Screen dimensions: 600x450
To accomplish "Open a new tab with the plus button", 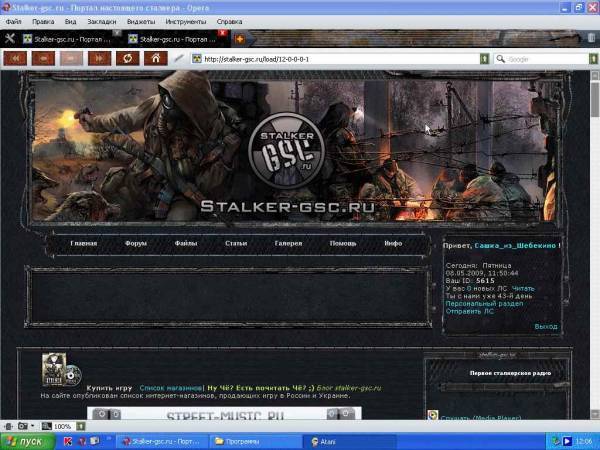I will coord(240,39).
